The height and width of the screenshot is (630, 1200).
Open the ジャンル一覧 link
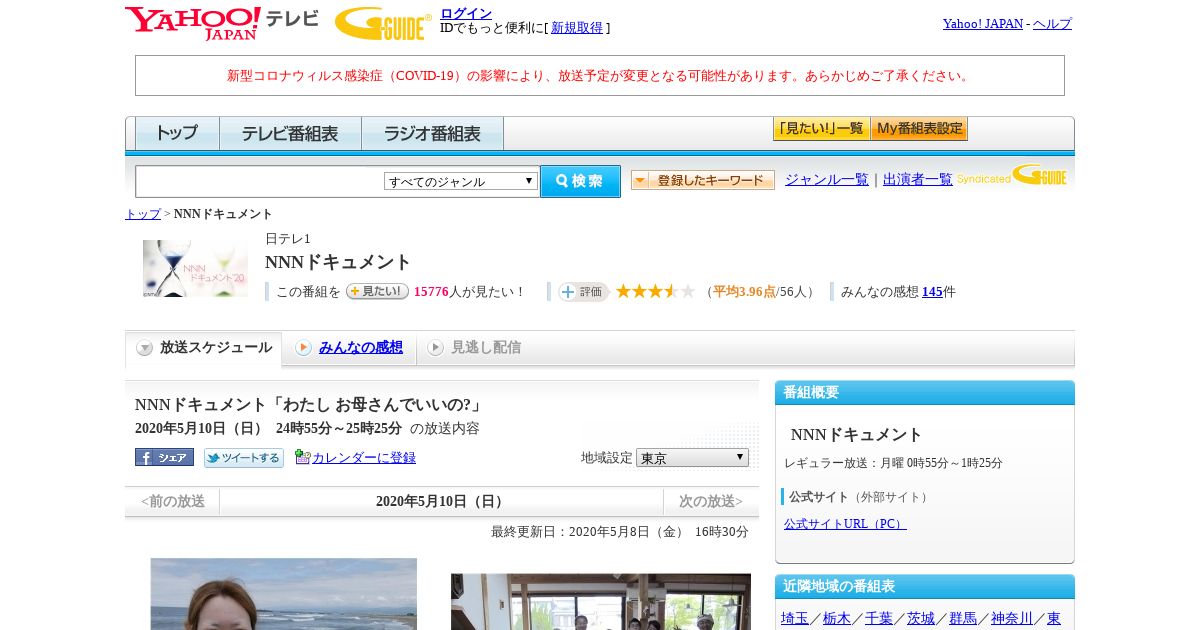tap(827, 179)
